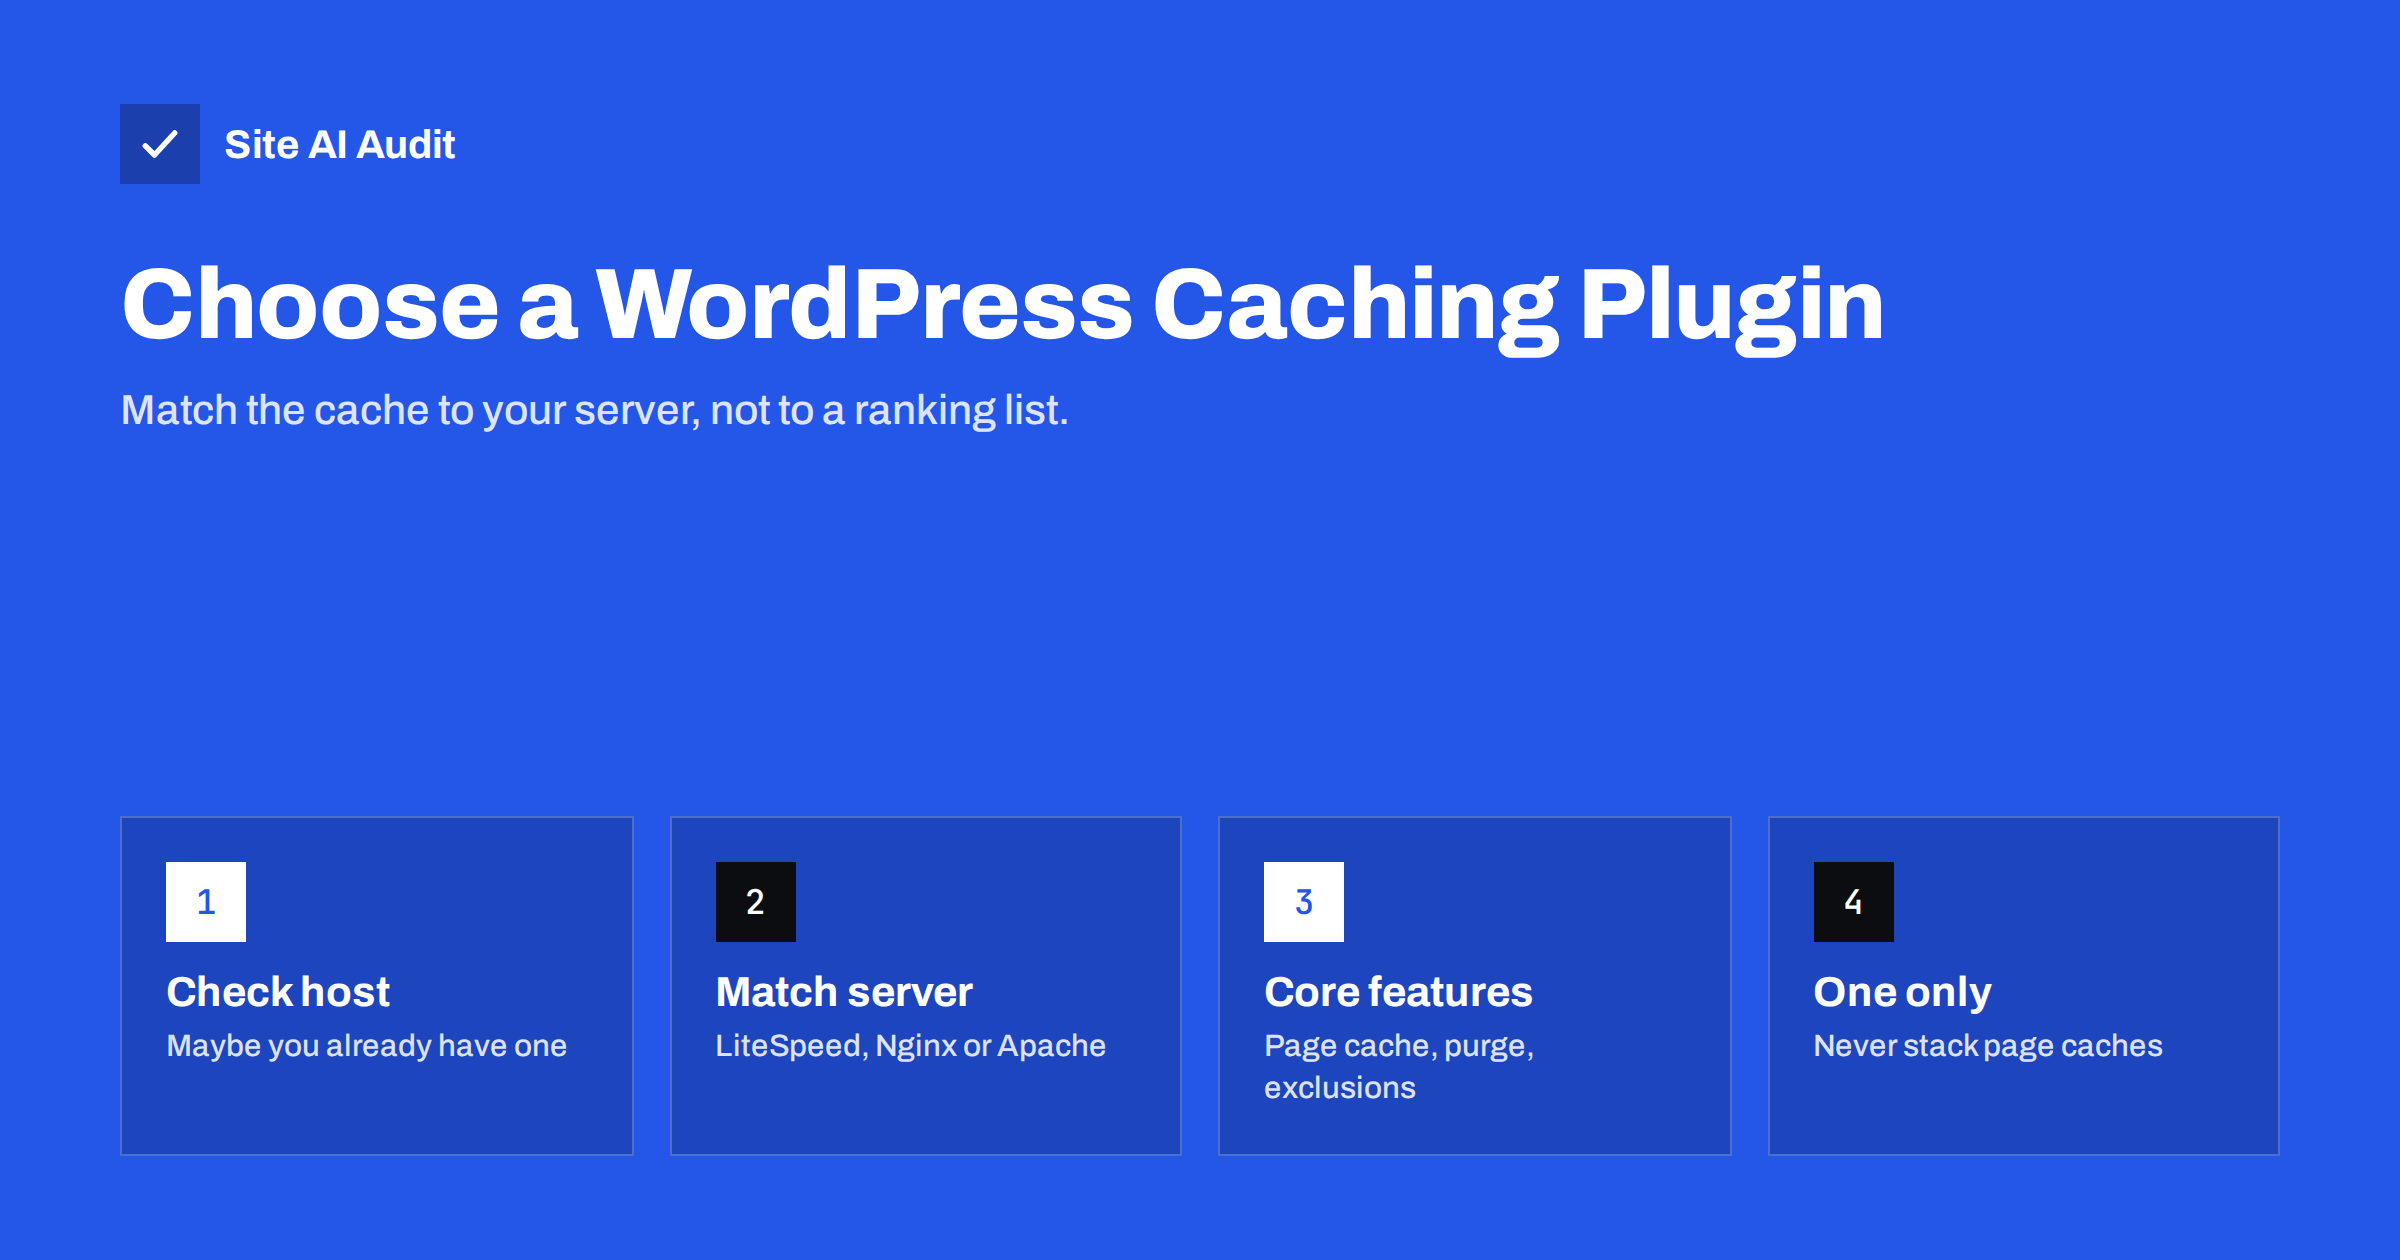The image size is (2400, 1260).
Task: Click the One only card title
Action: [1902, 992]
